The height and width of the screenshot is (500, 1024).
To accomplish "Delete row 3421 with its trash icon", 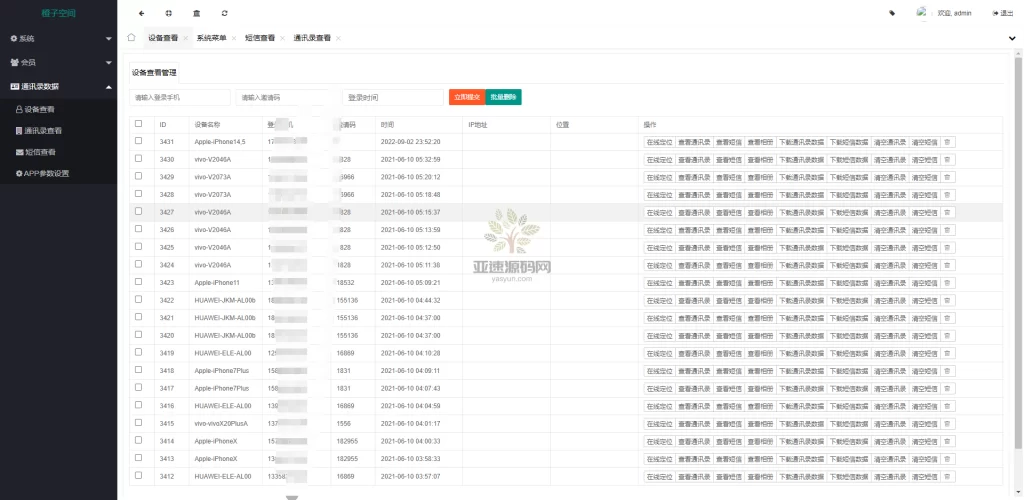I will 948,318.
